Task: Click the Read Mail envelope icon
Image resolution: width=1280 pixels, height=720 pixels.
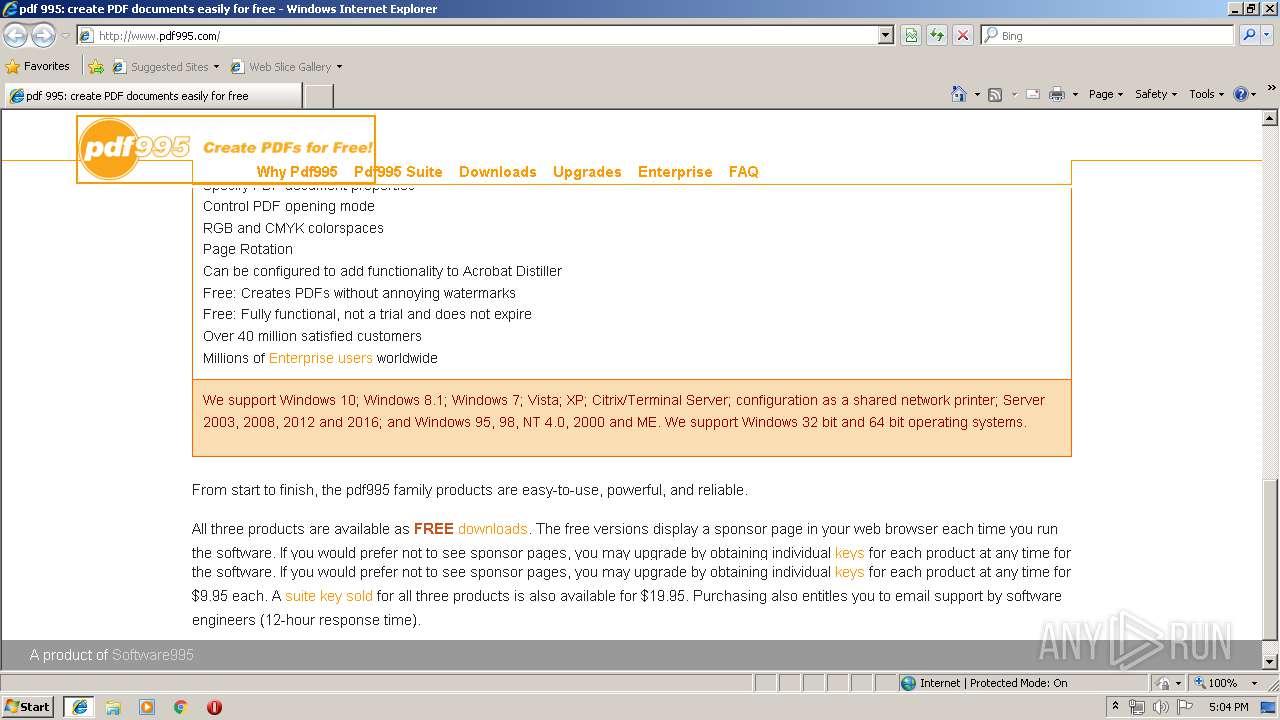Action: coord(1033,94)
